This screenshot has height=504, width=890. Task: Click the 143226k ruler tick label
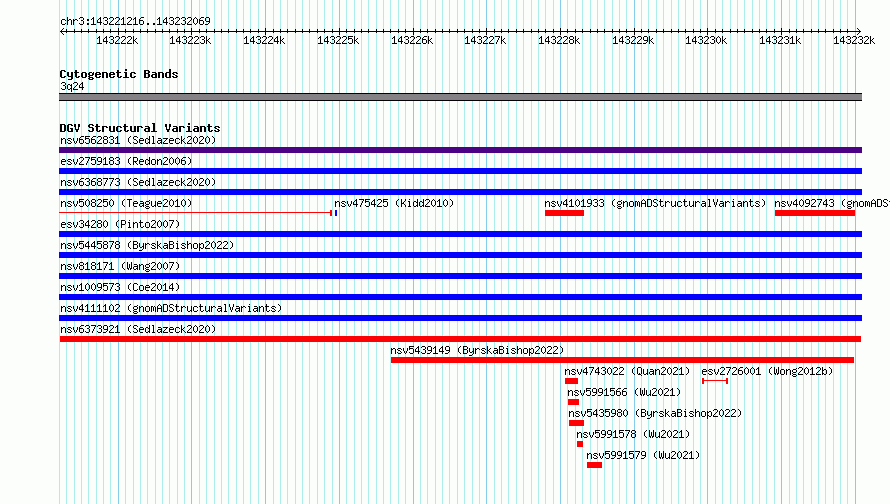412,40
